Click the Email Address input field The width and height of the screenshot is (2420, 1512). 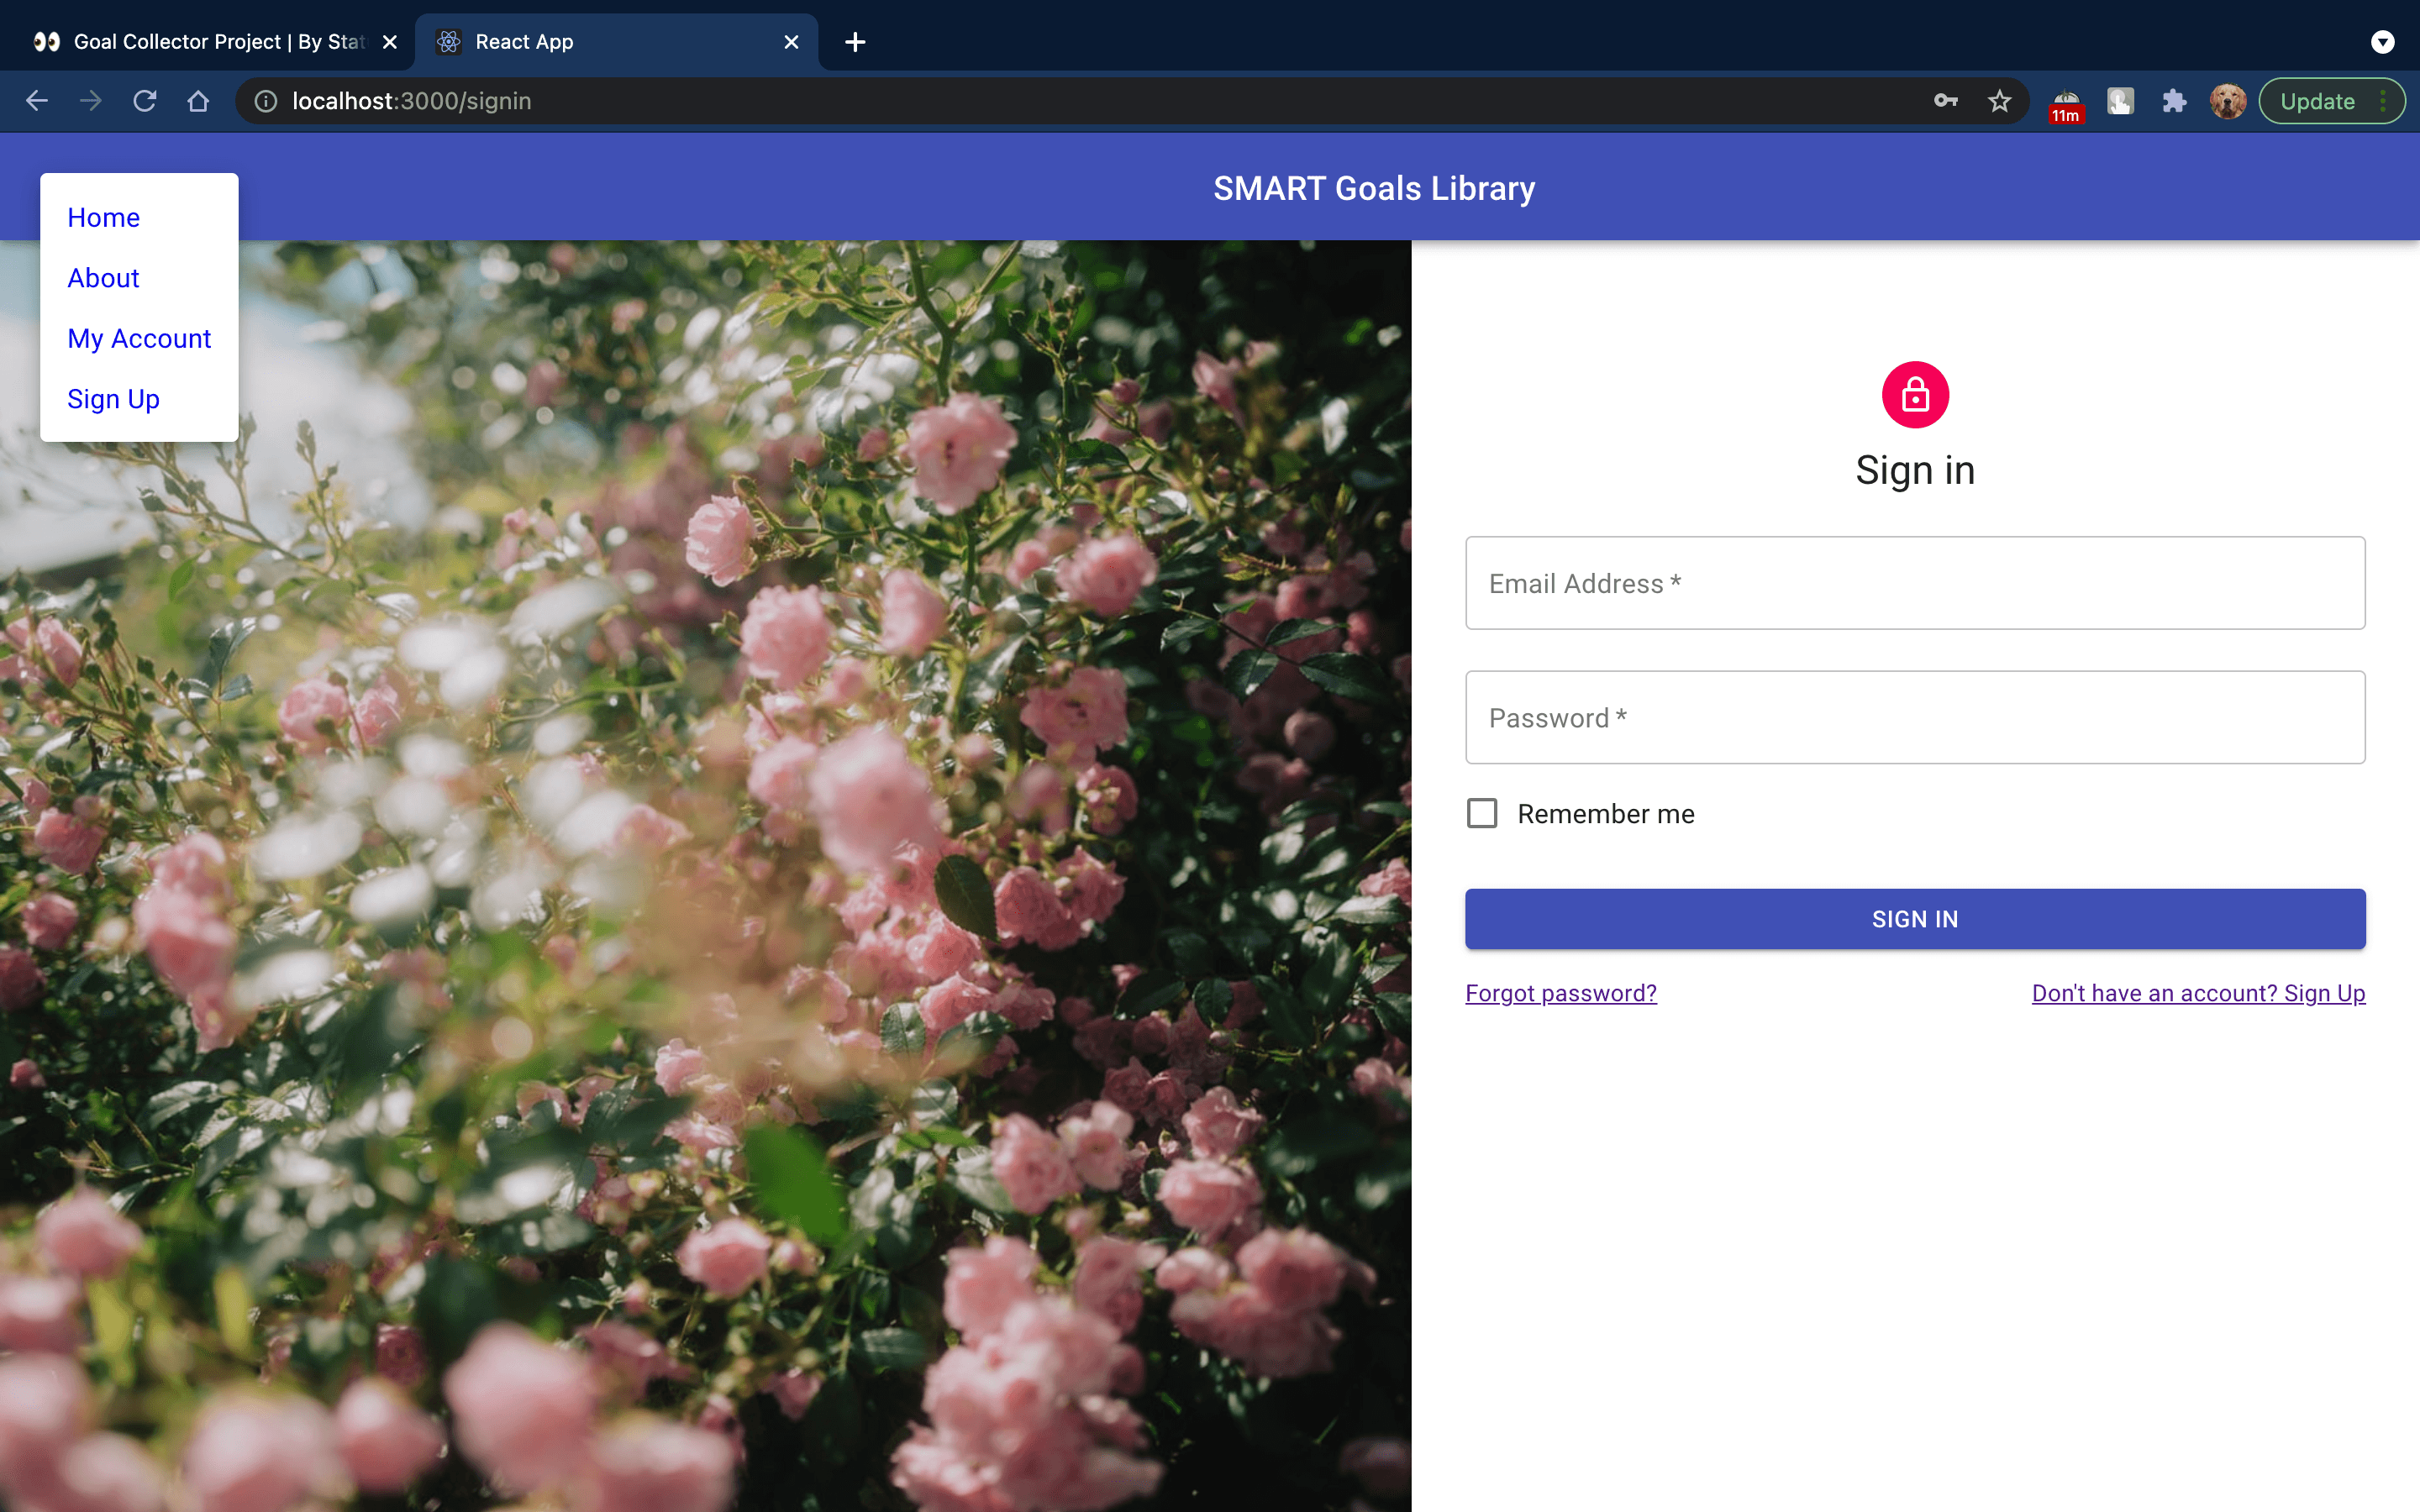(x=1915, y=582)
